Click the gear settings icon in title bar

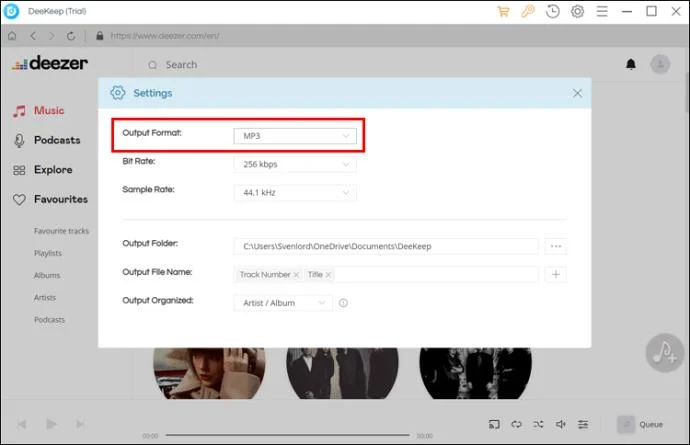(x=577, y=11)
